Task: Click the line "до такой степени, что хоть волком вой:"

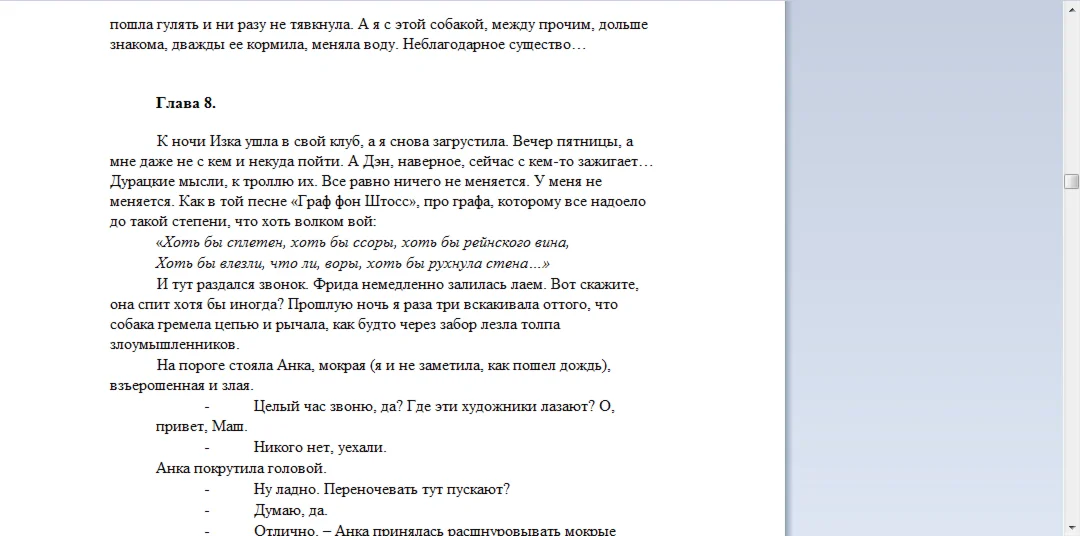Action: pyautogui.click(x=242, y=222)
